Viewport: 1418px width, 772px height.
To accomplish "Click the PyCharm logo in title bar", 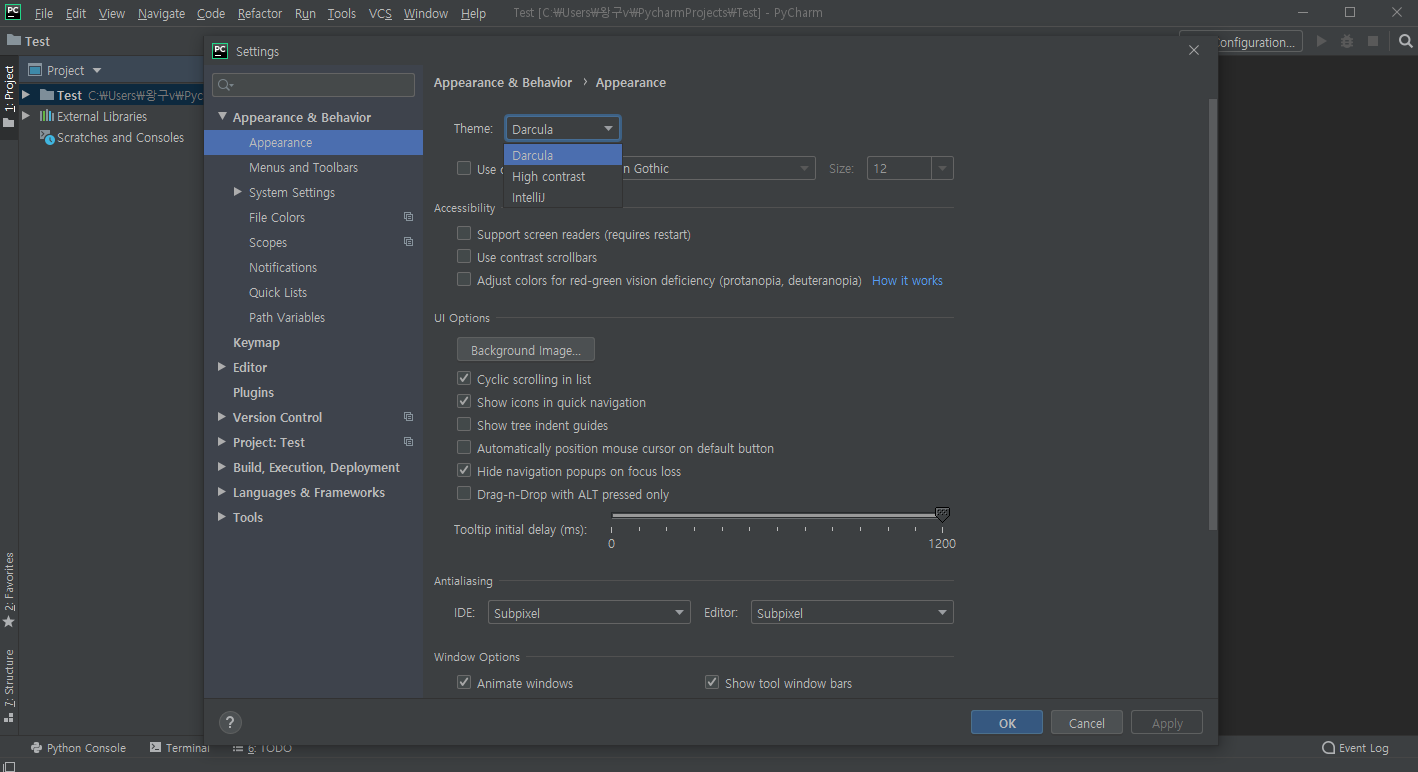I will click(13, 12).
